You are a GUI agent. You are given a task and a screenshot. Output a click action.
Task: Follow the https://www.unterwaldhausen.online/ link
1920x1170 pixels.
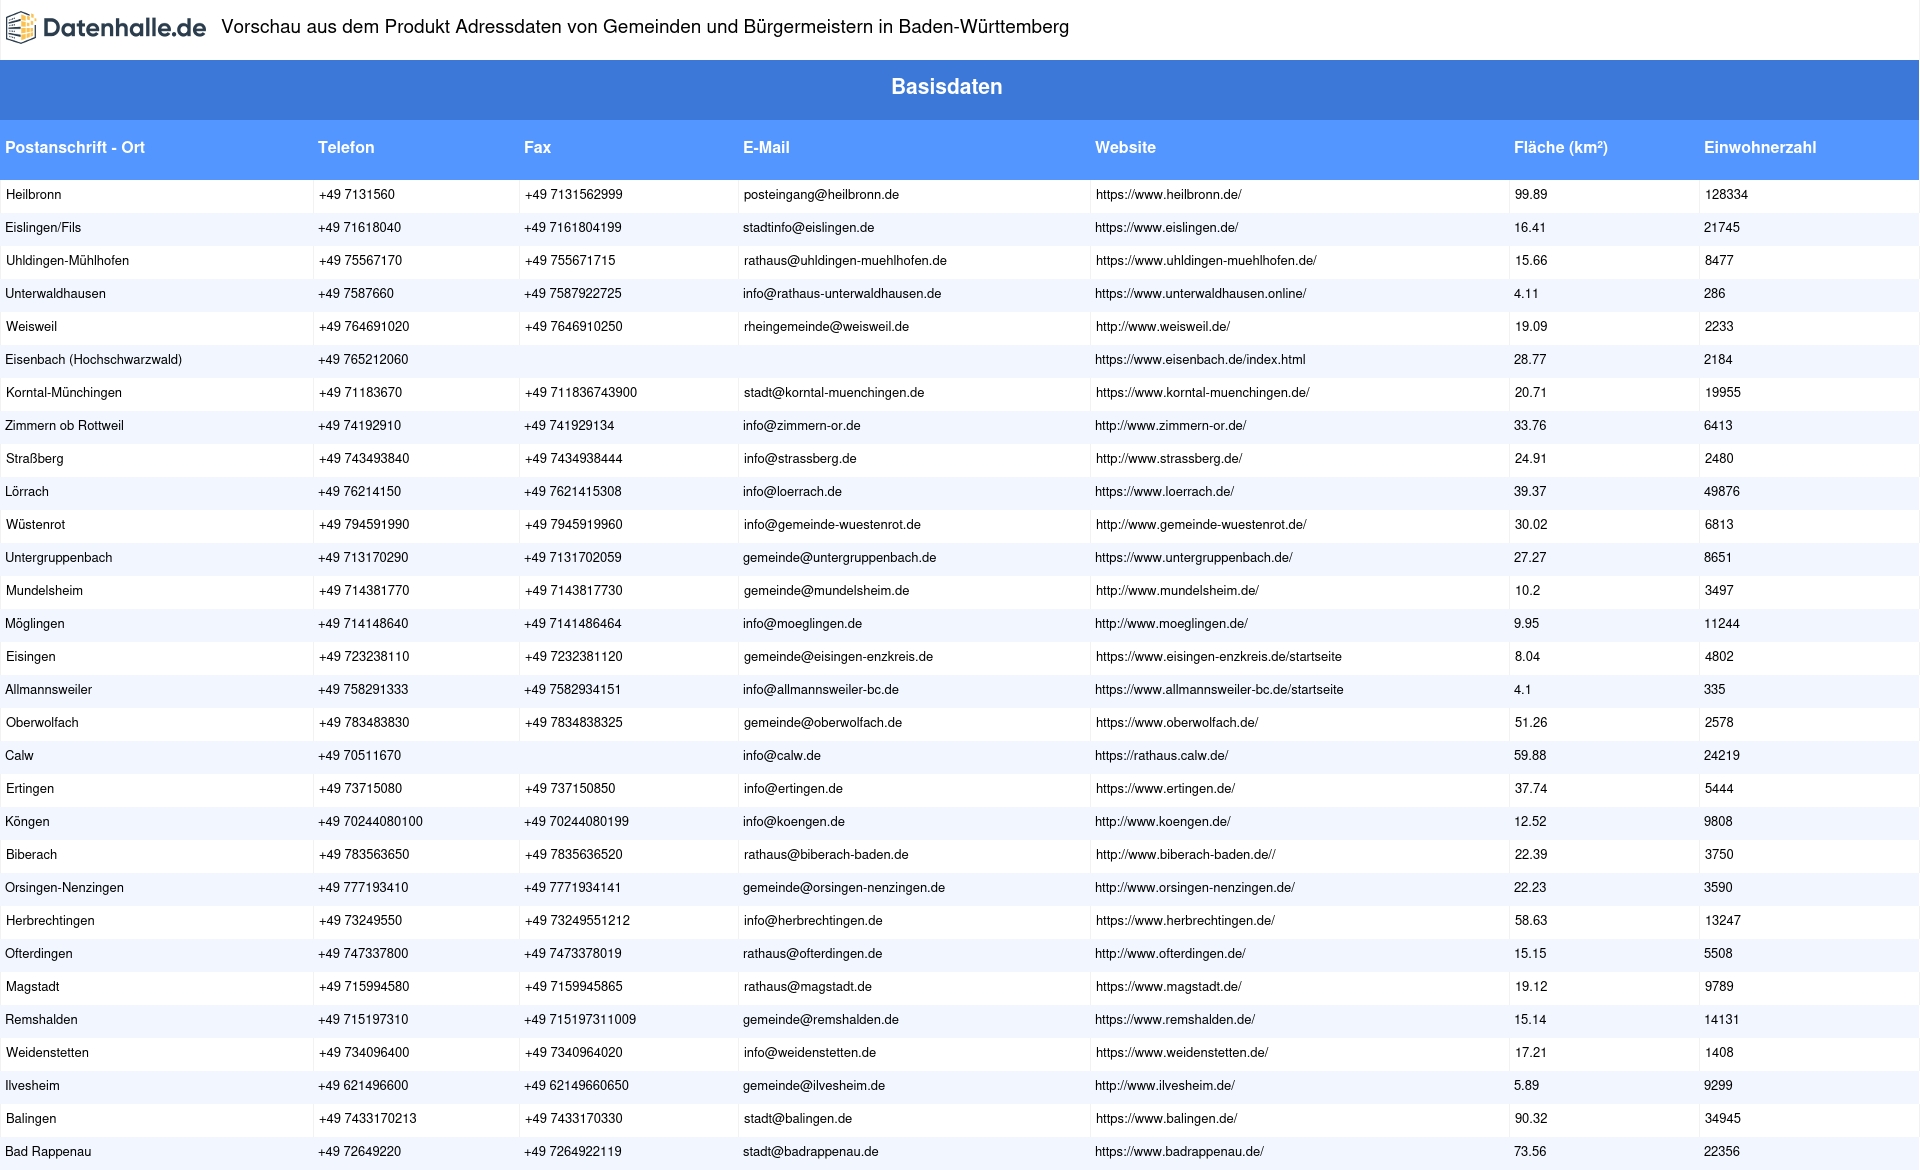pos(1200,294)
